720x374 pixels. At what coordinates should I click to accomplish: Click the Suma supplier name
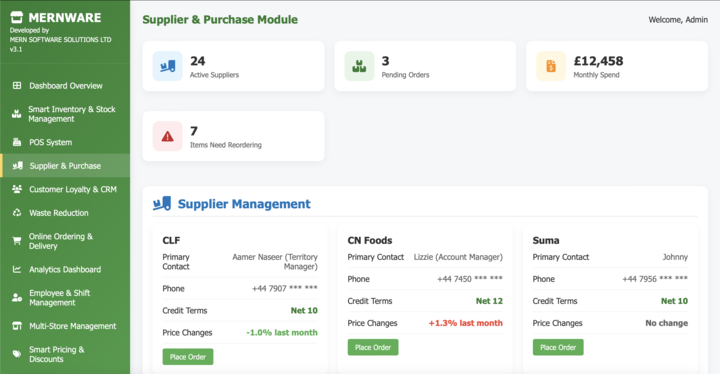[x=546, y=240]
